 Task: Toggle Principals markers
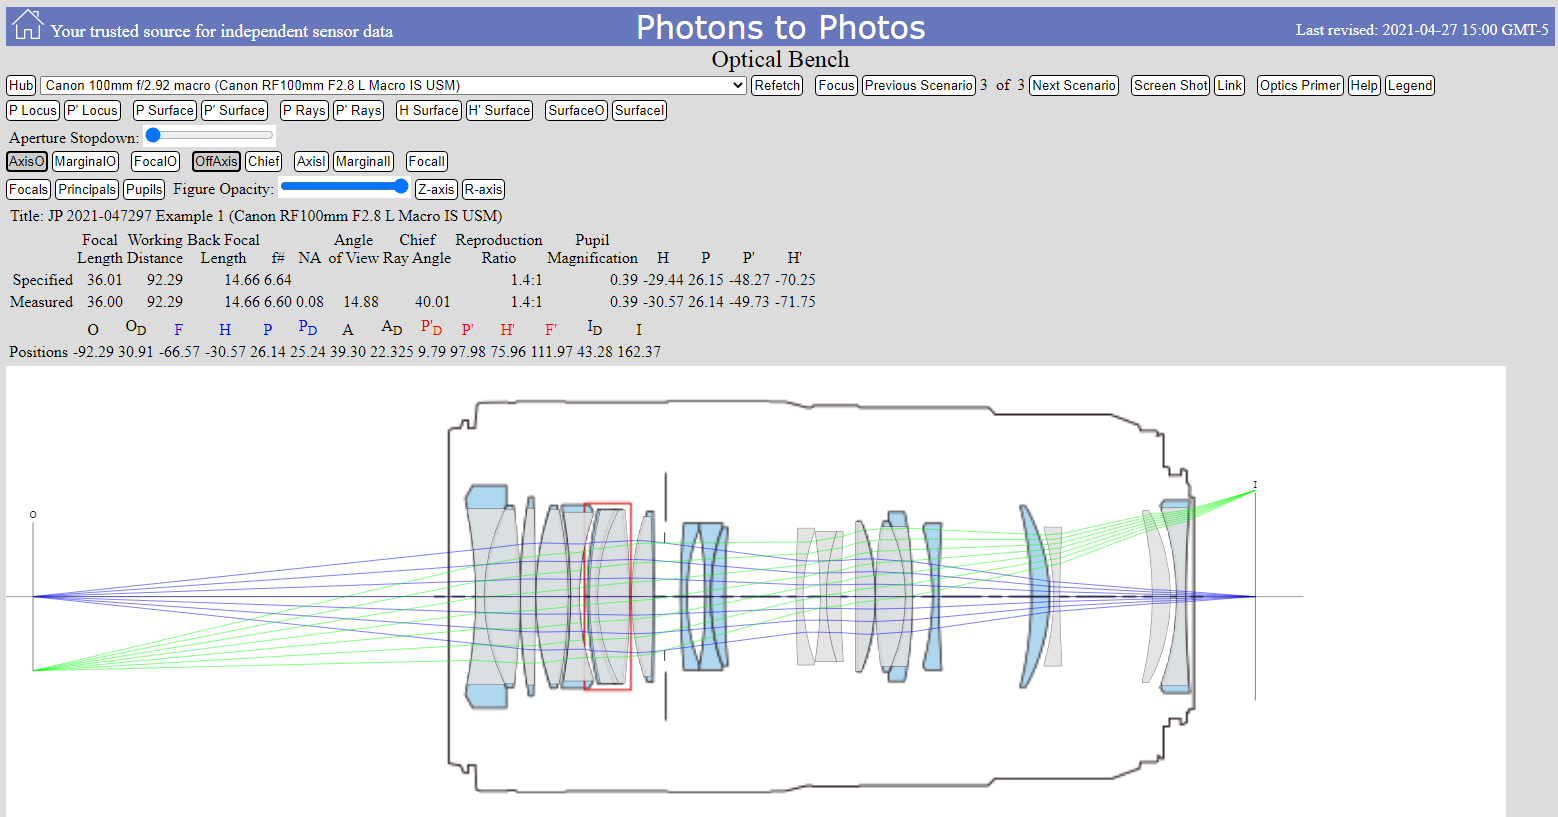(x=87, y=190)
